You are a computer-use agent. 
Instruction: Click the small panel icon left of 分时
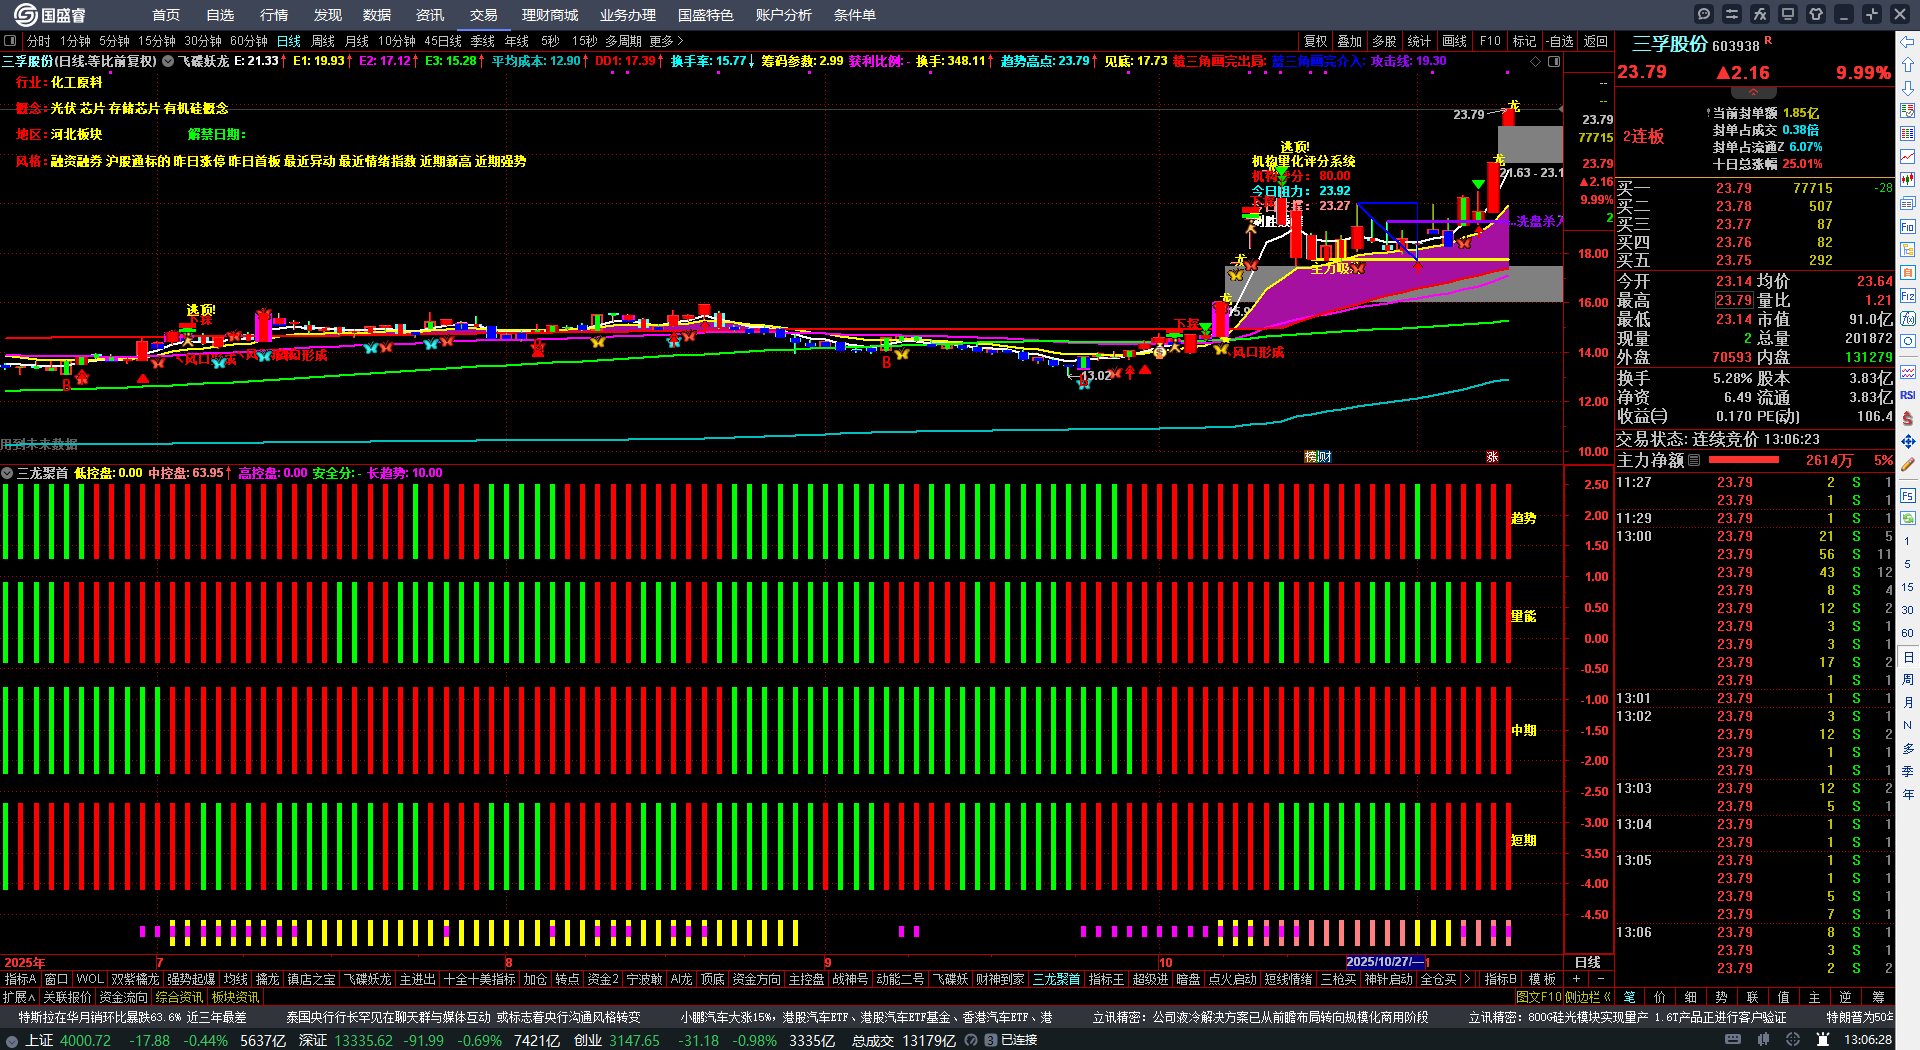pos(10,41)
